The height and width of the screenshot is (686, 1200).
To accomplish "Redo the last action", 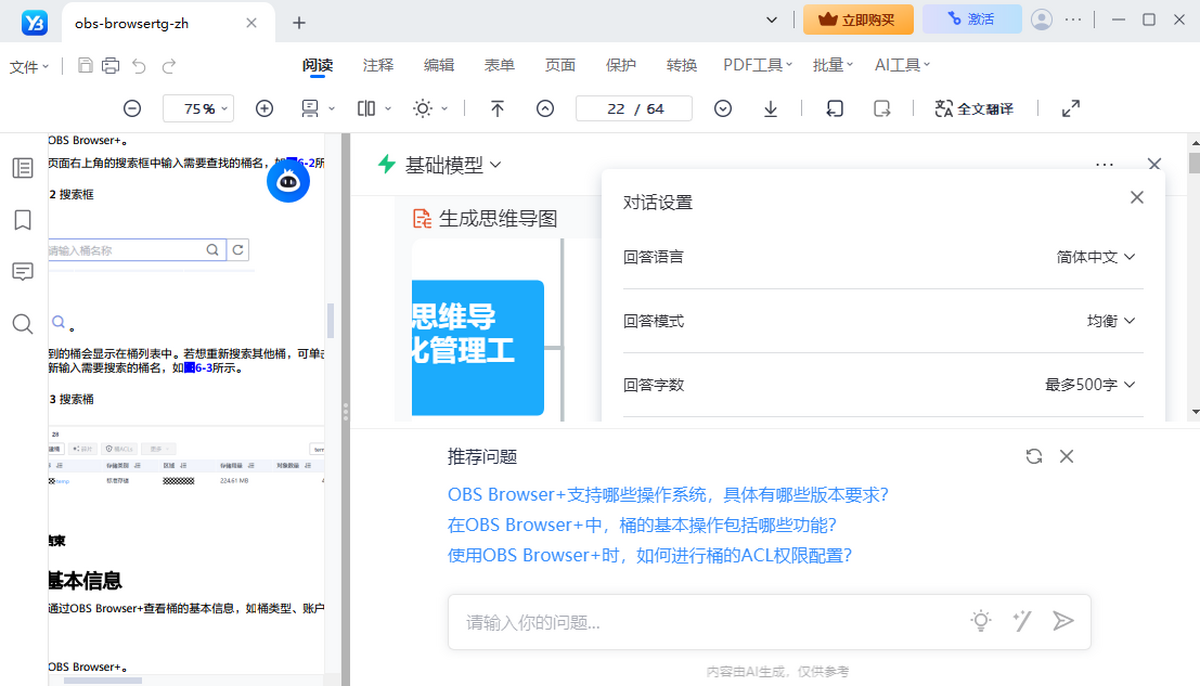I will pyautogui.click(x=169, y=66).
